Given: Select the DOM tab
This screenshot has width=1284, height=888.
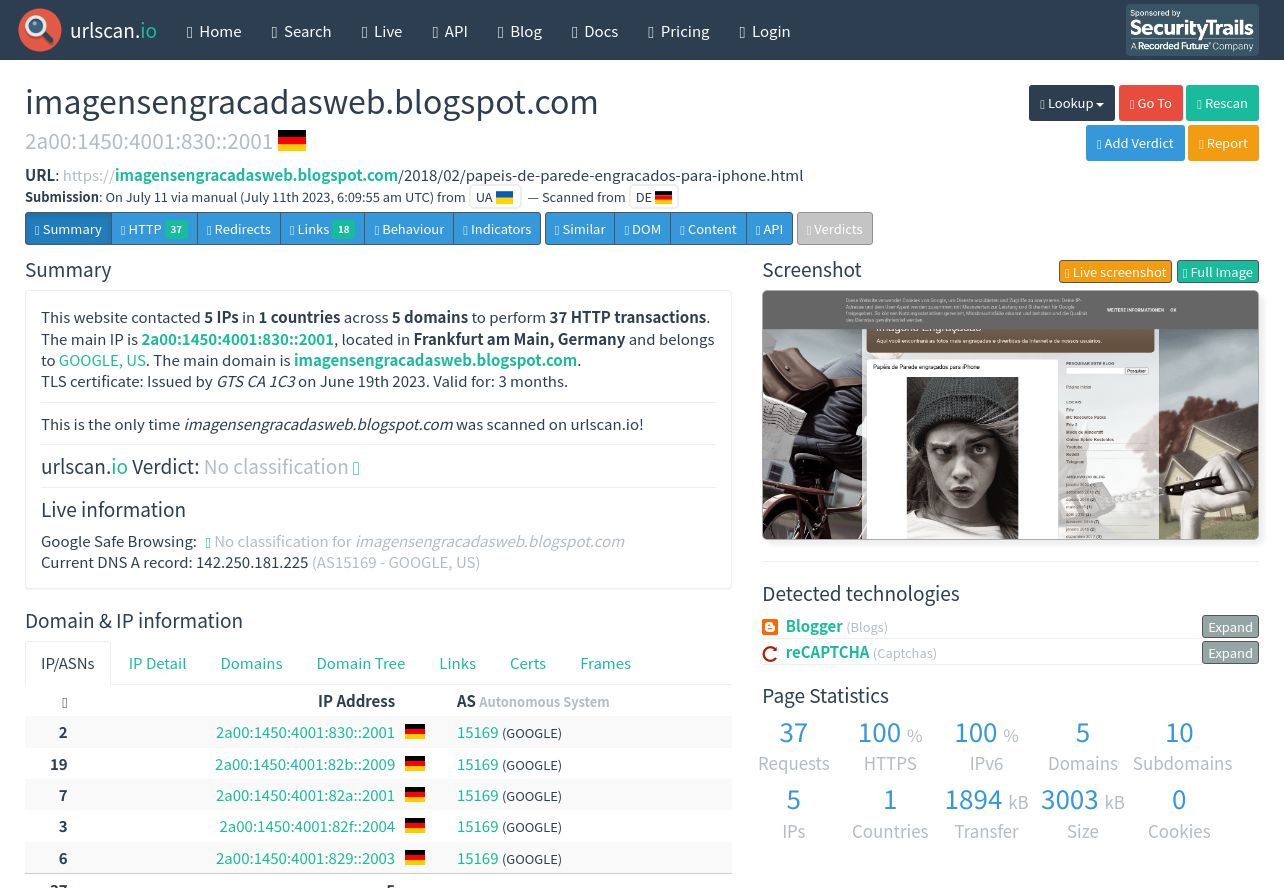Looking at the screenshot, I should tap(642, 229).
